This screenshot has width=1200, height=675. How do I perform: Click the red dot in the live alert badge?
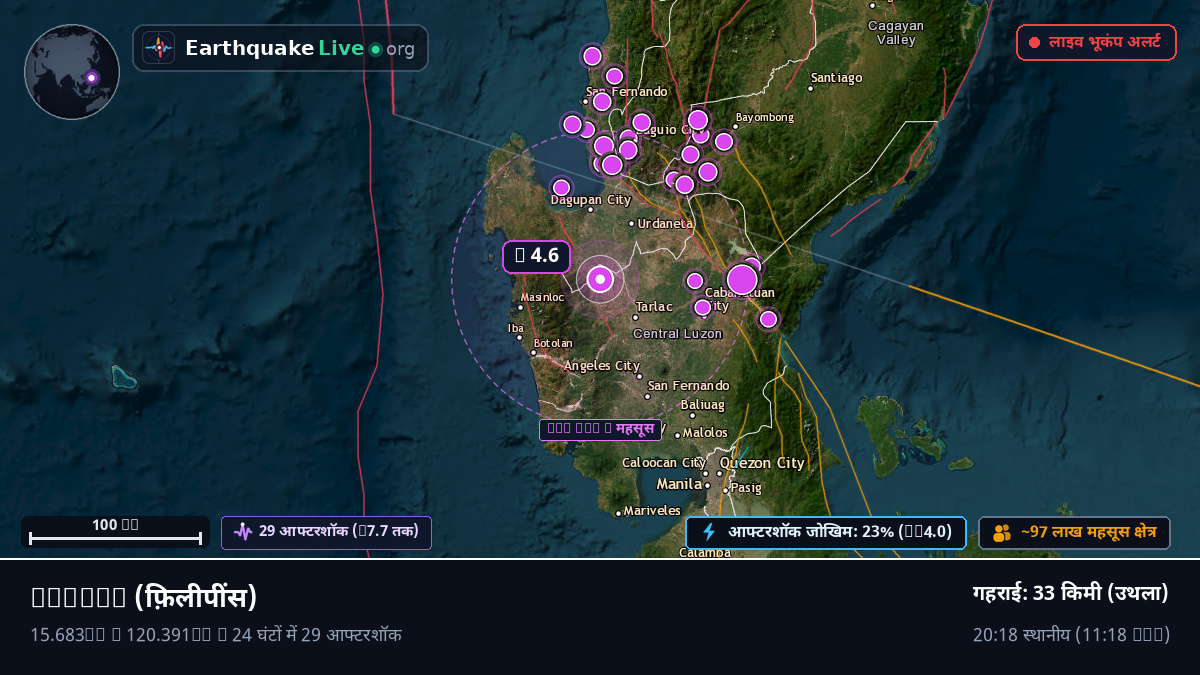point(1034,43)
